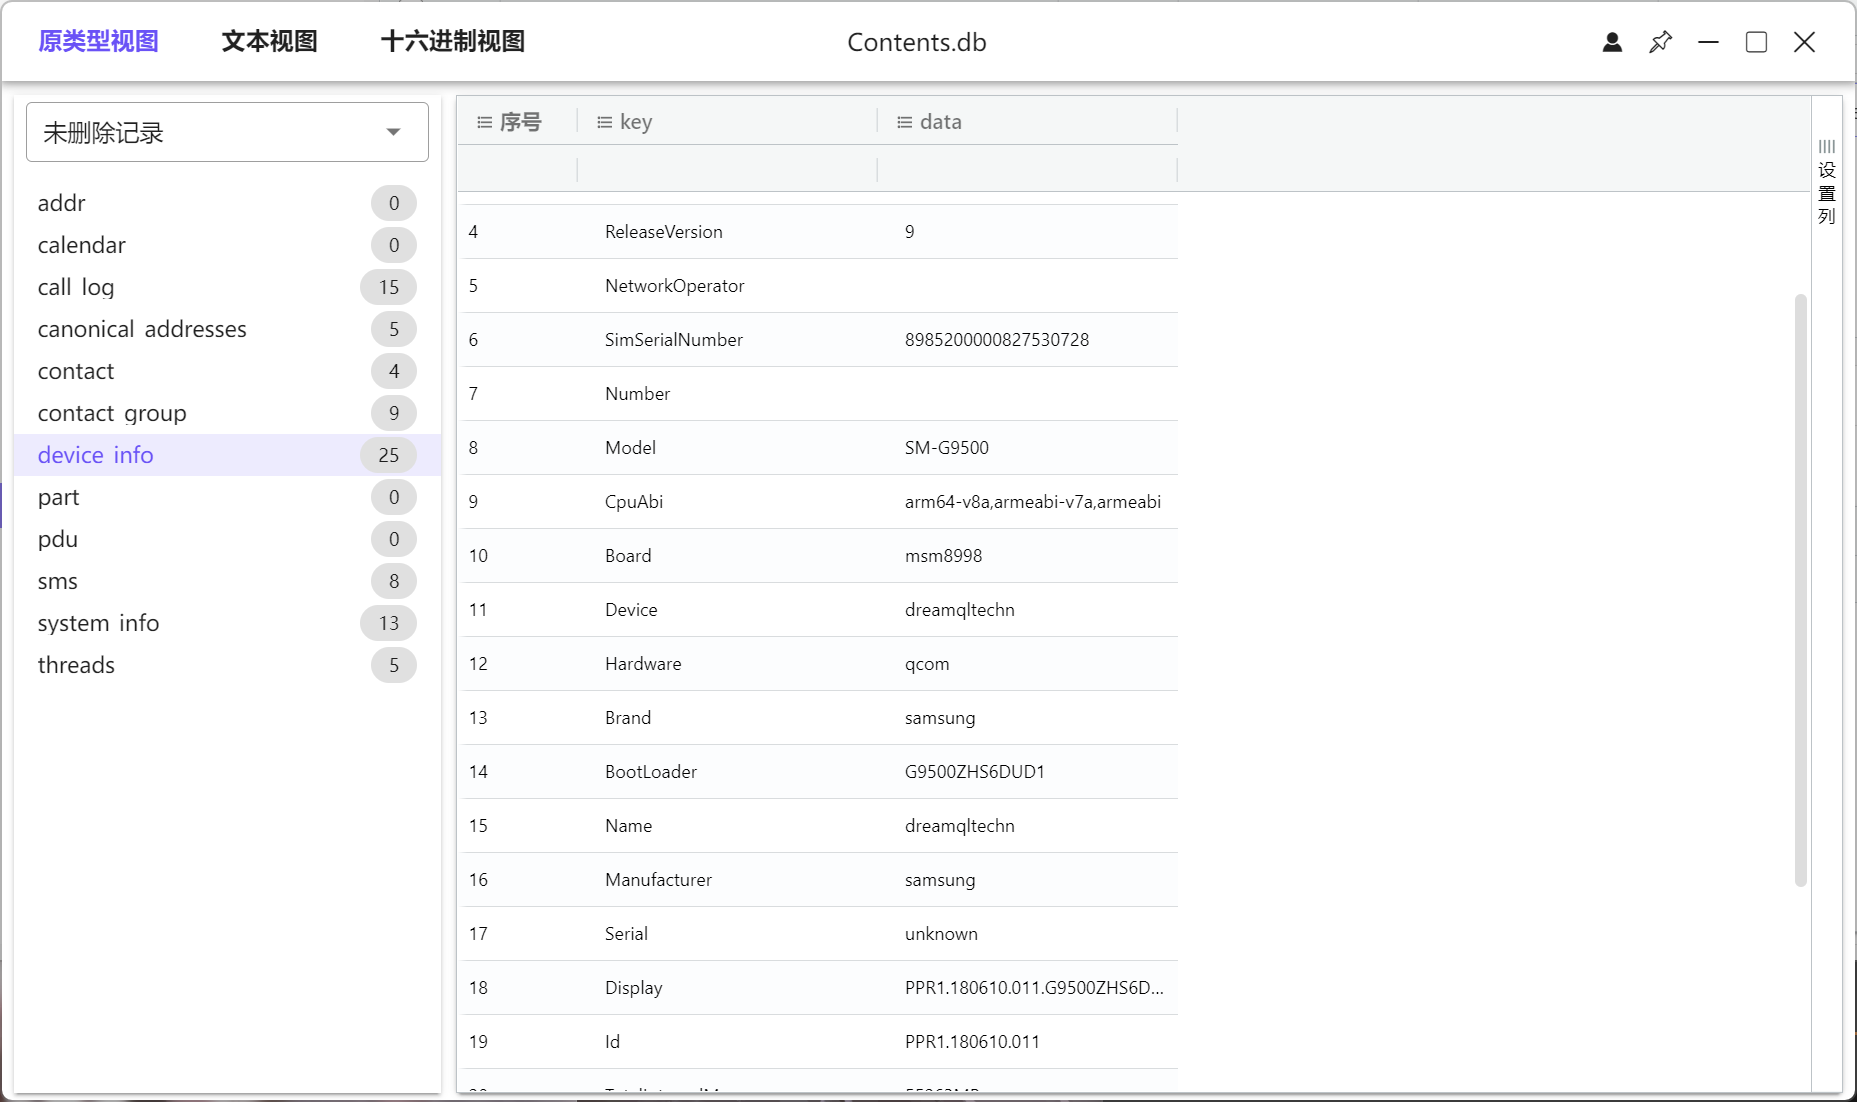Click the key column filter field

click(x=727, y=169)
